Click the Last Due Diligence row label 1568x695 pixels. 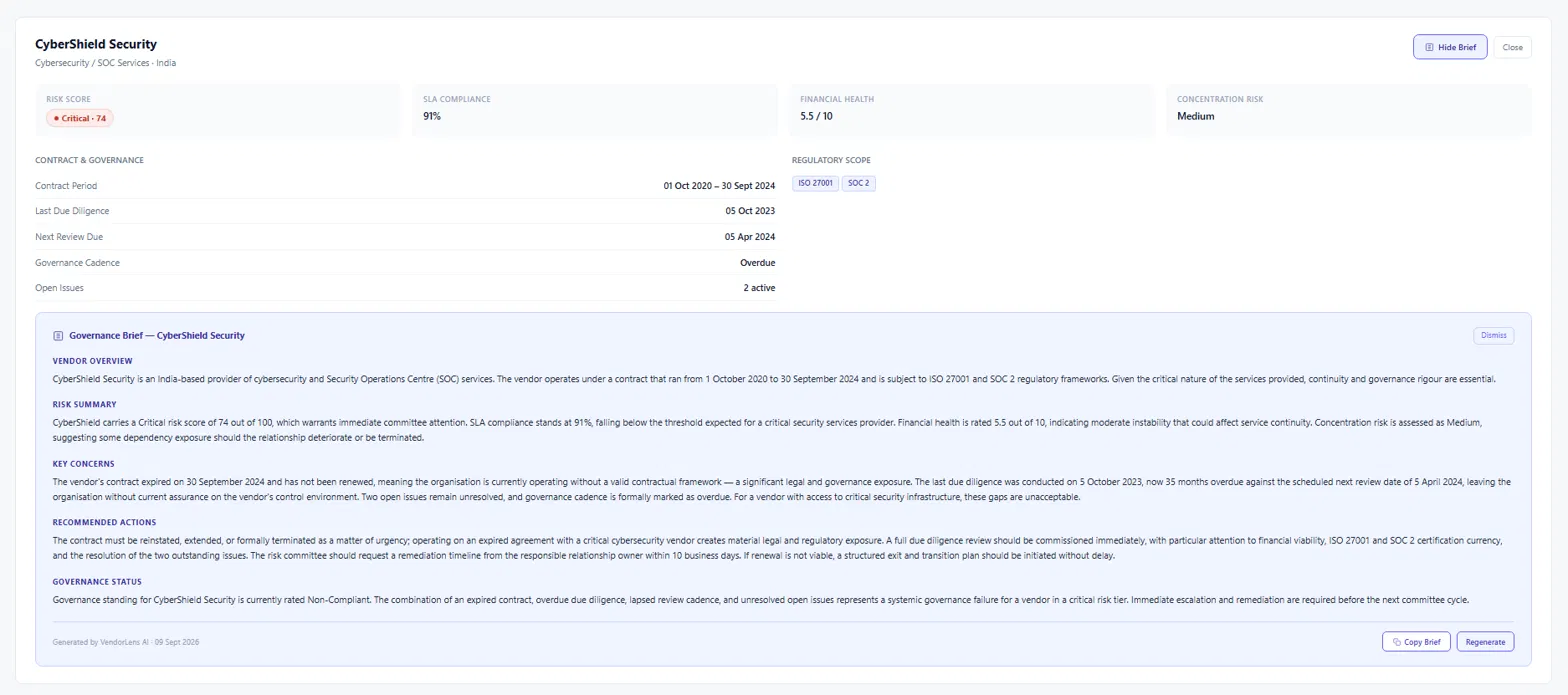click(x=72, y=211)
